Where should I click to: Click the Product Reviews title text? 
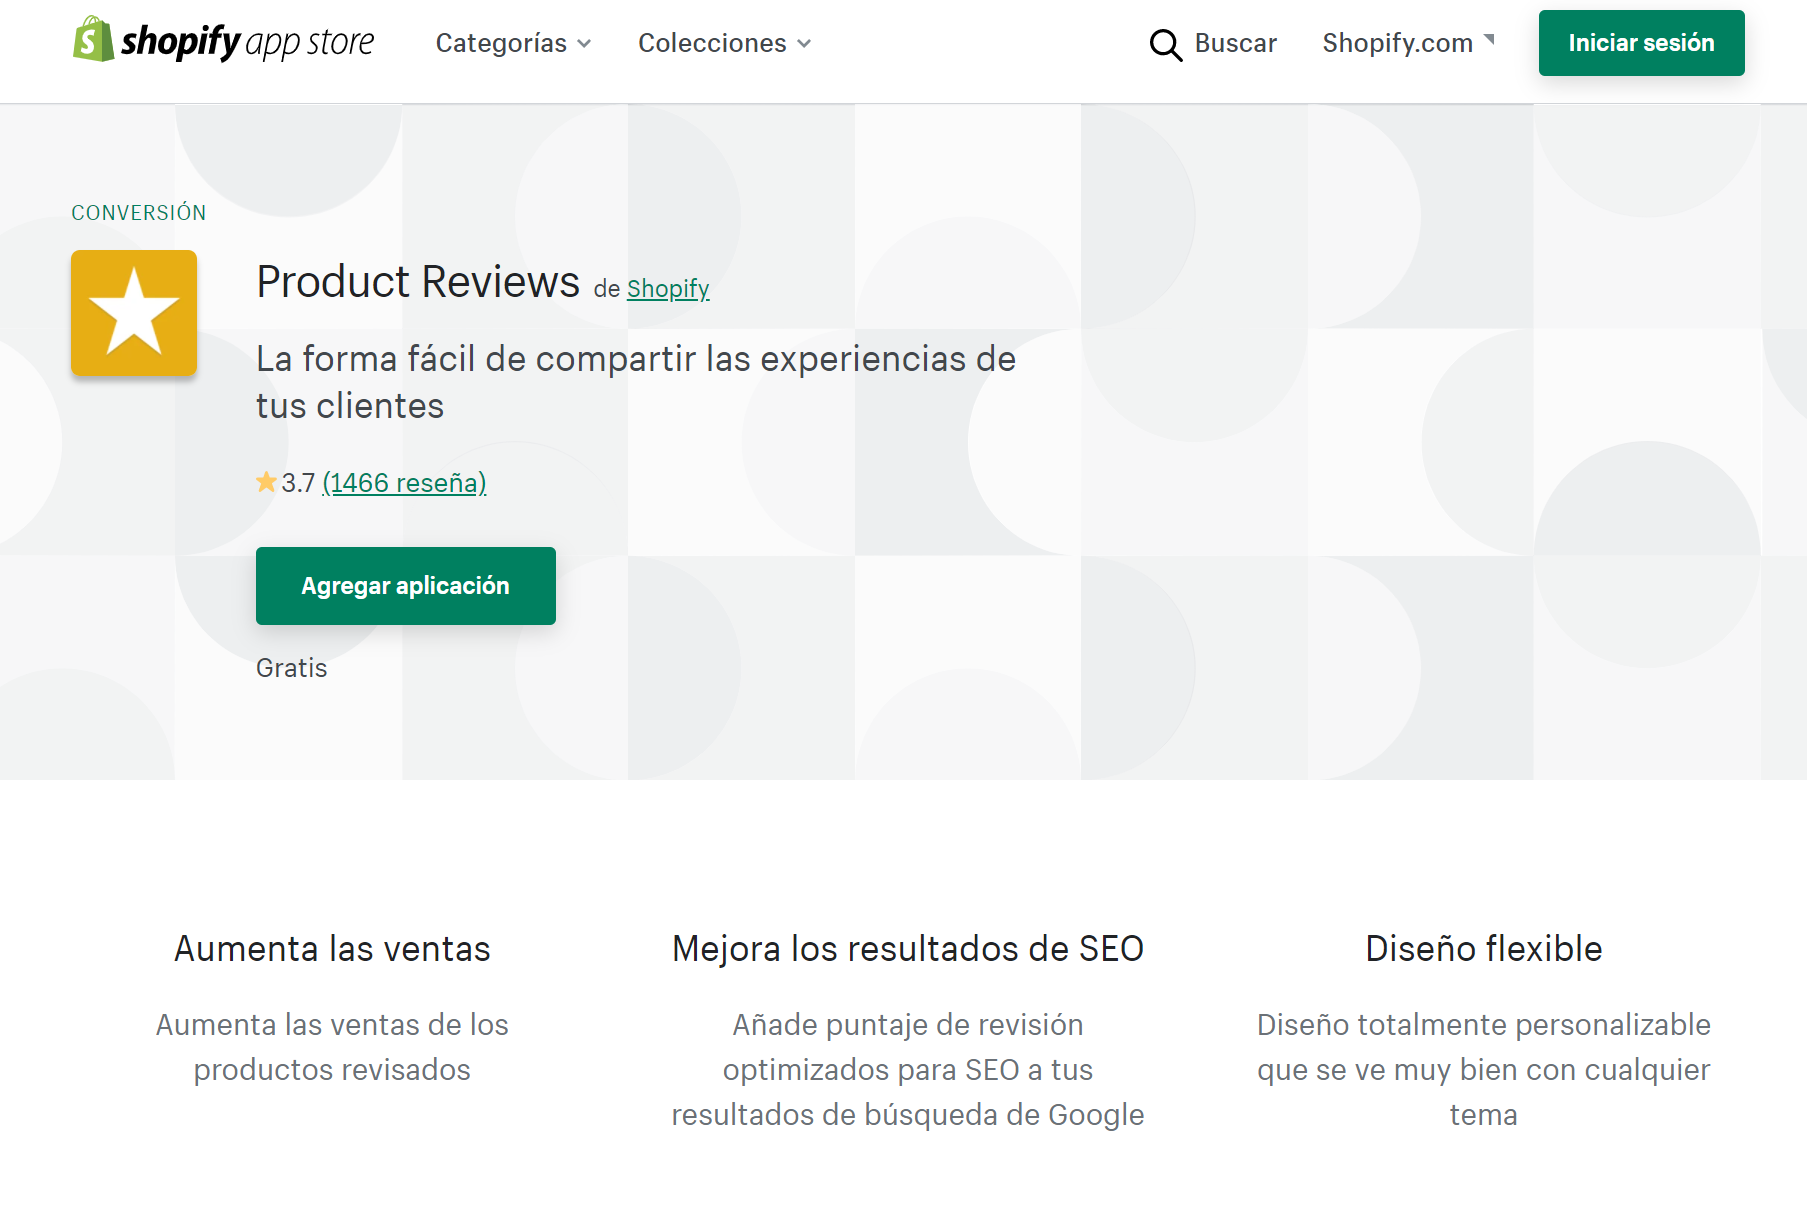[x=418, y=282]
